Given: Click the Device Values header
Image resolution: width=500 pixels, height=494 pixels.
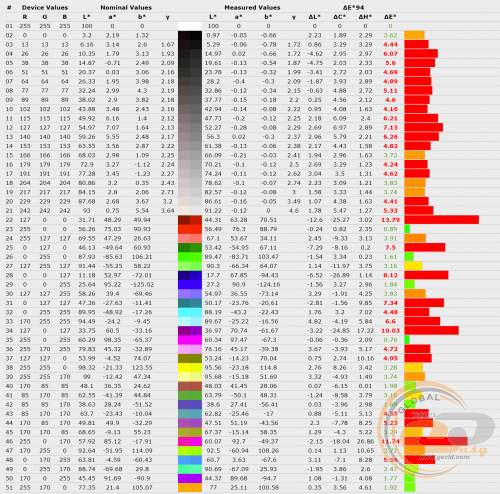Looking at the screenshot, I should tap(45, 7).
